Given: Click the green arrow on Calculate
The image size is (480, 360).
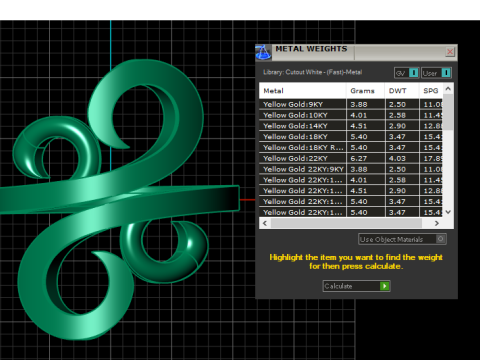Looking at the screenshot, I should coord(385,286).
